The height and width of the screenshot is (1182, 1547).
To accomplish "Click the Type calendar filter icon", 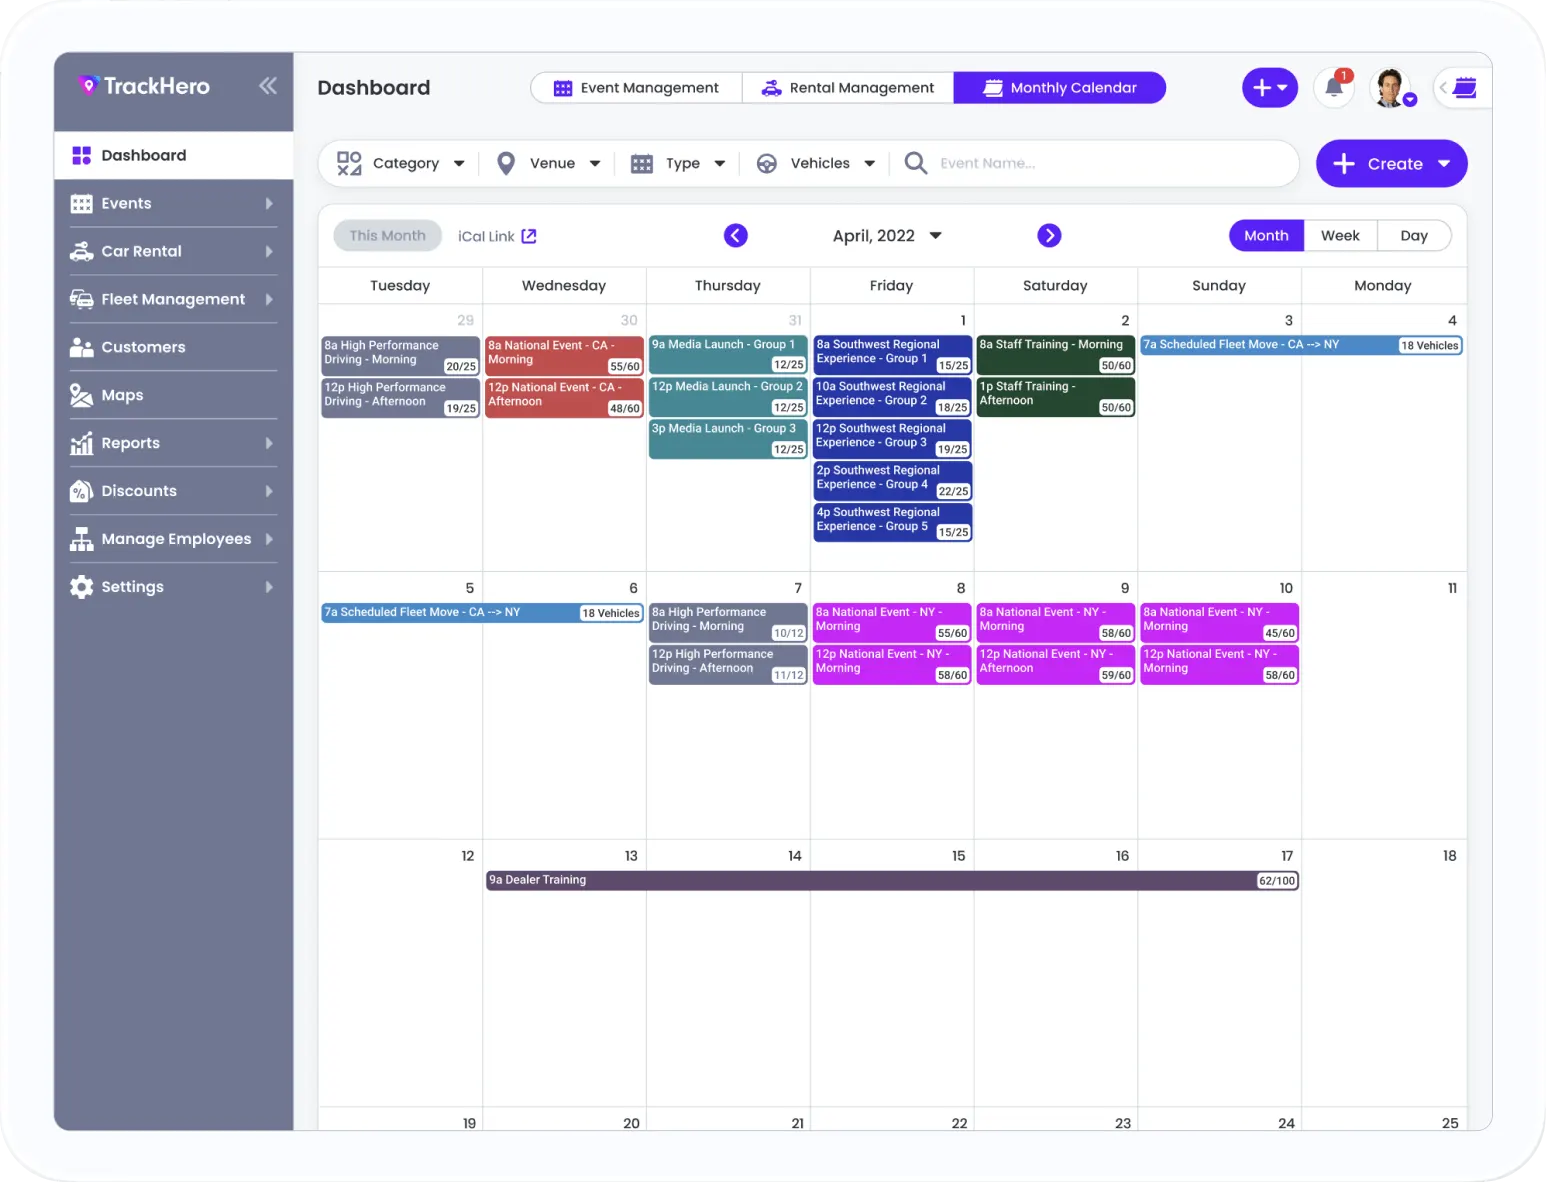I will pos(642,163).
